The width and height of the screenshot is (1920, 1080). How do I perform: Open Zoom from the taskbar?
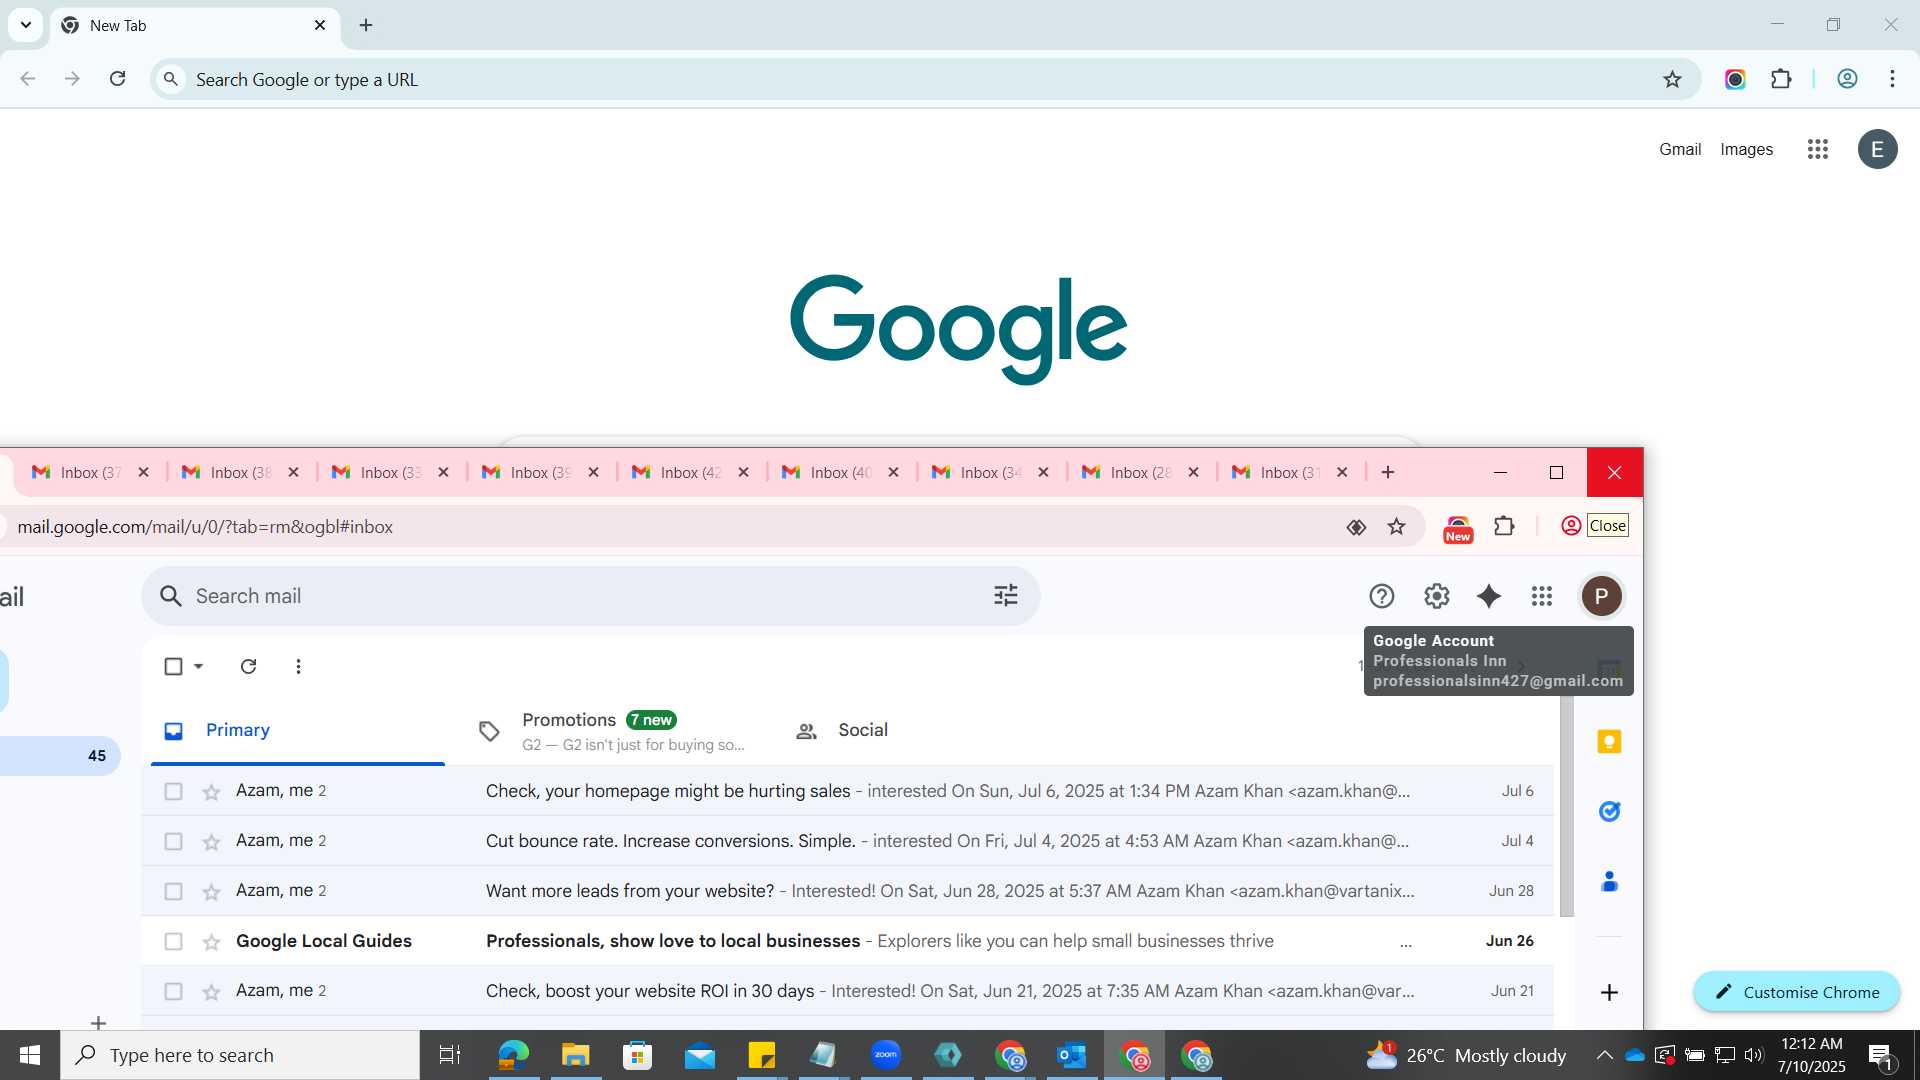pos(886,1055)
